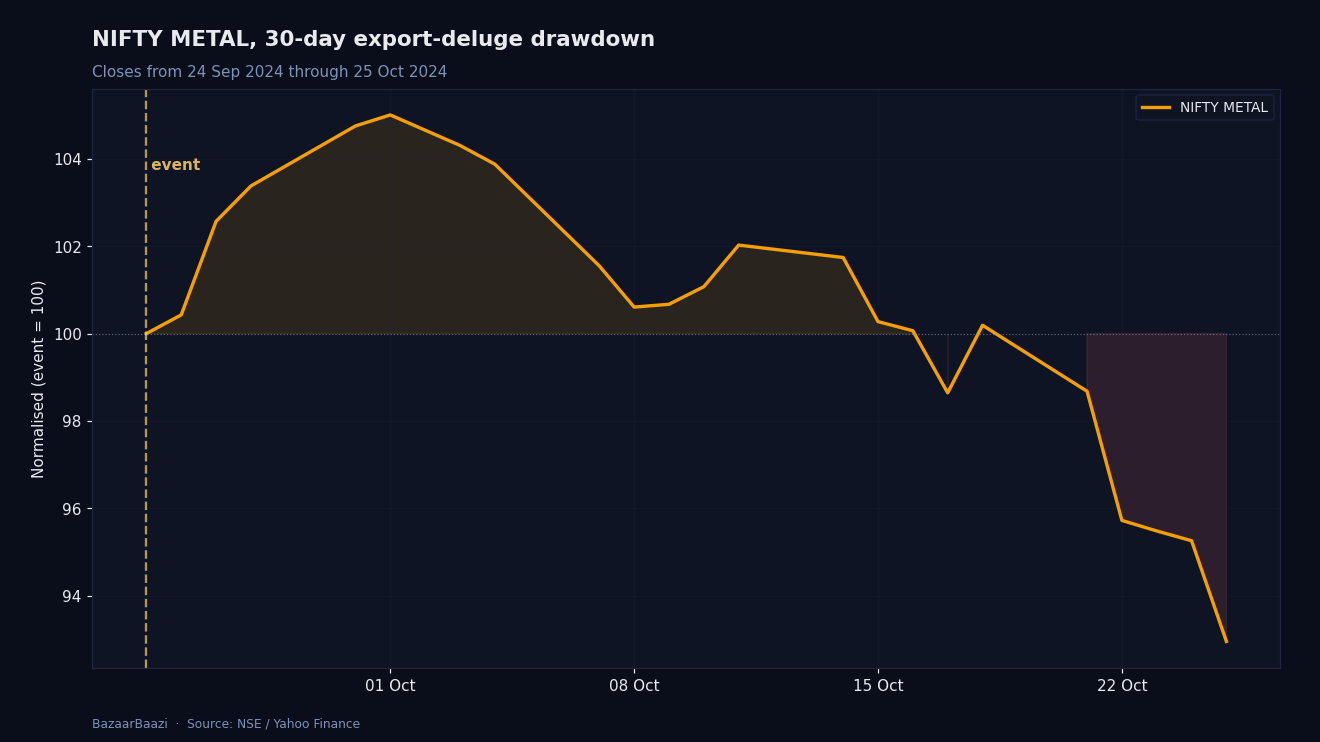Click the dashed vertical event marker line
This screenshot has height=742, width=1320.
point(146,378)
